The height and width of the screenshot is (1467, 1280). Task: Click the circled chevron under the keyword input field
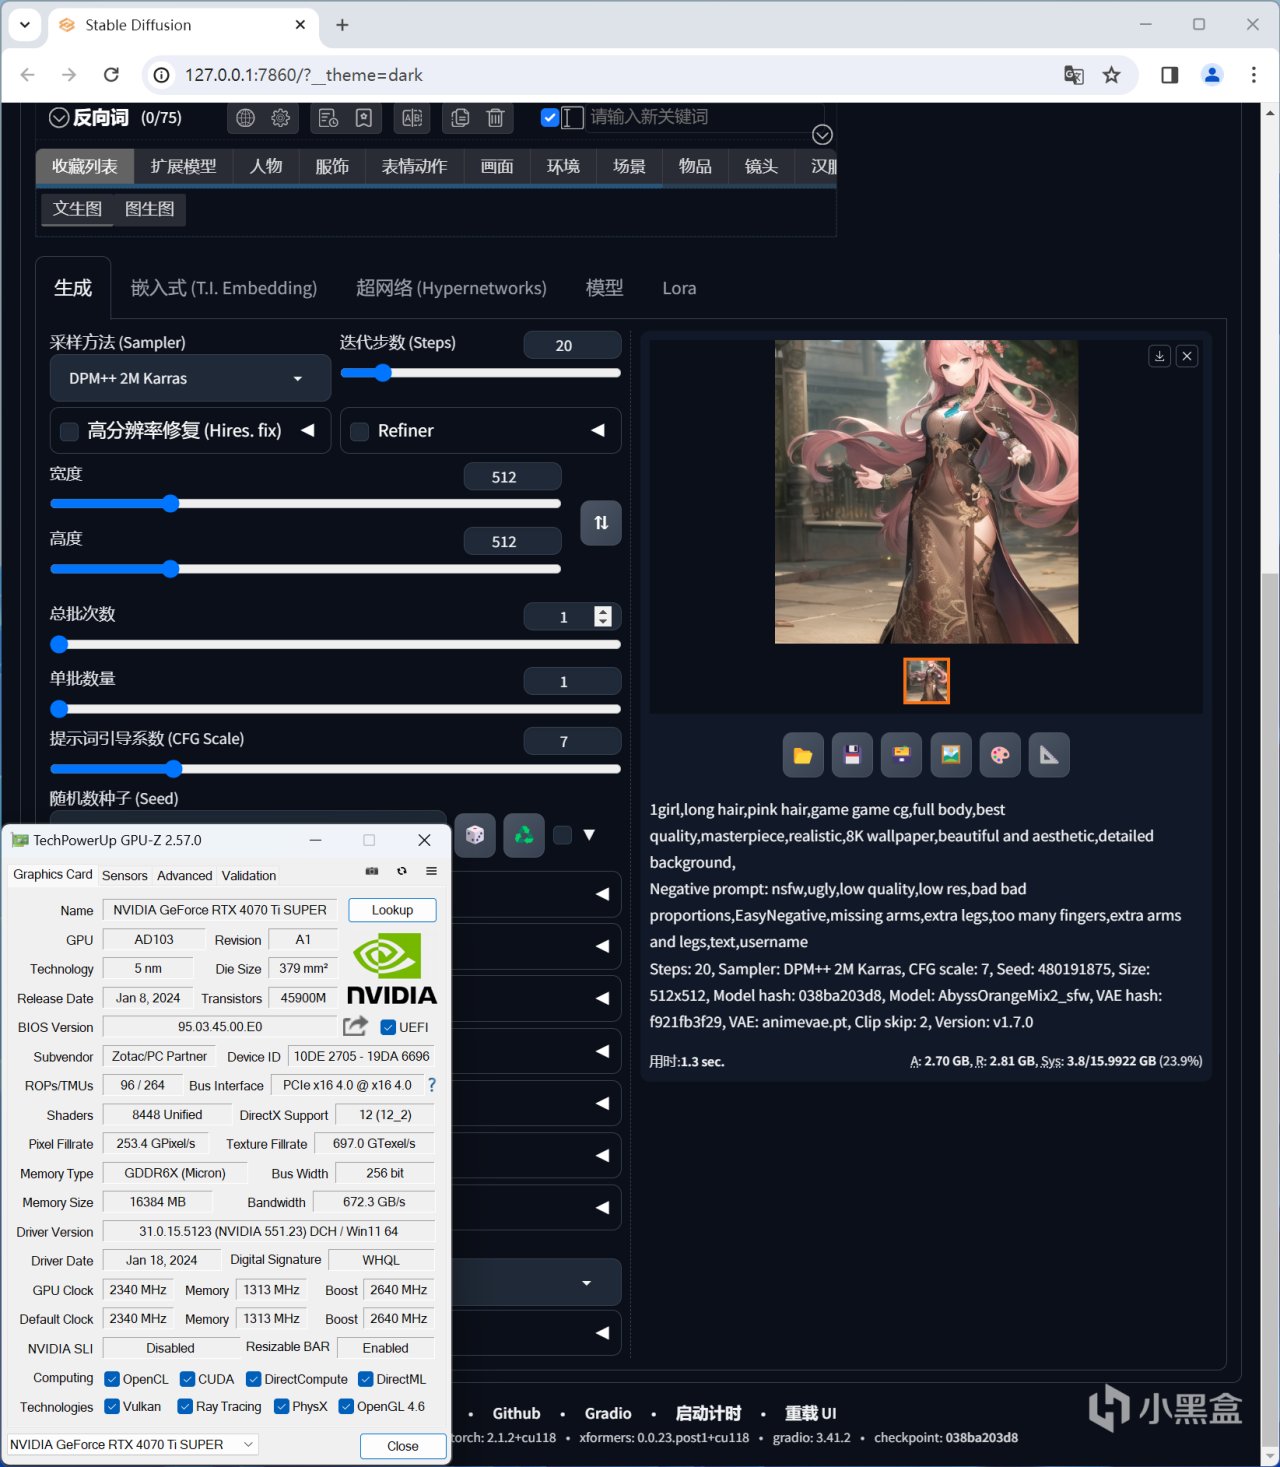coord(822,135)
